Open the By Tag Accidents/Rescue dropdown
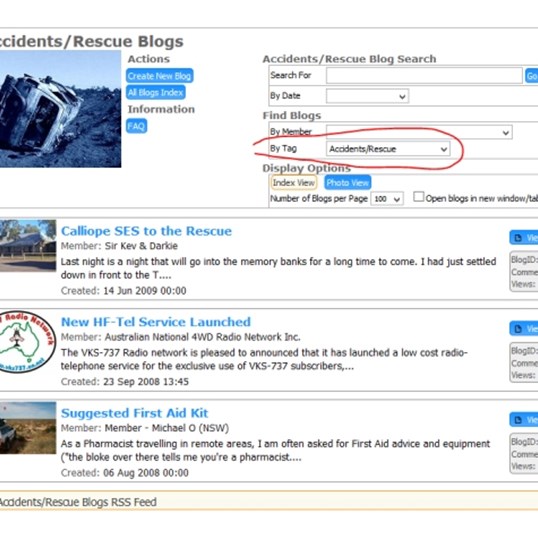This screenshot has height=538, width=538. click(388, 149)
